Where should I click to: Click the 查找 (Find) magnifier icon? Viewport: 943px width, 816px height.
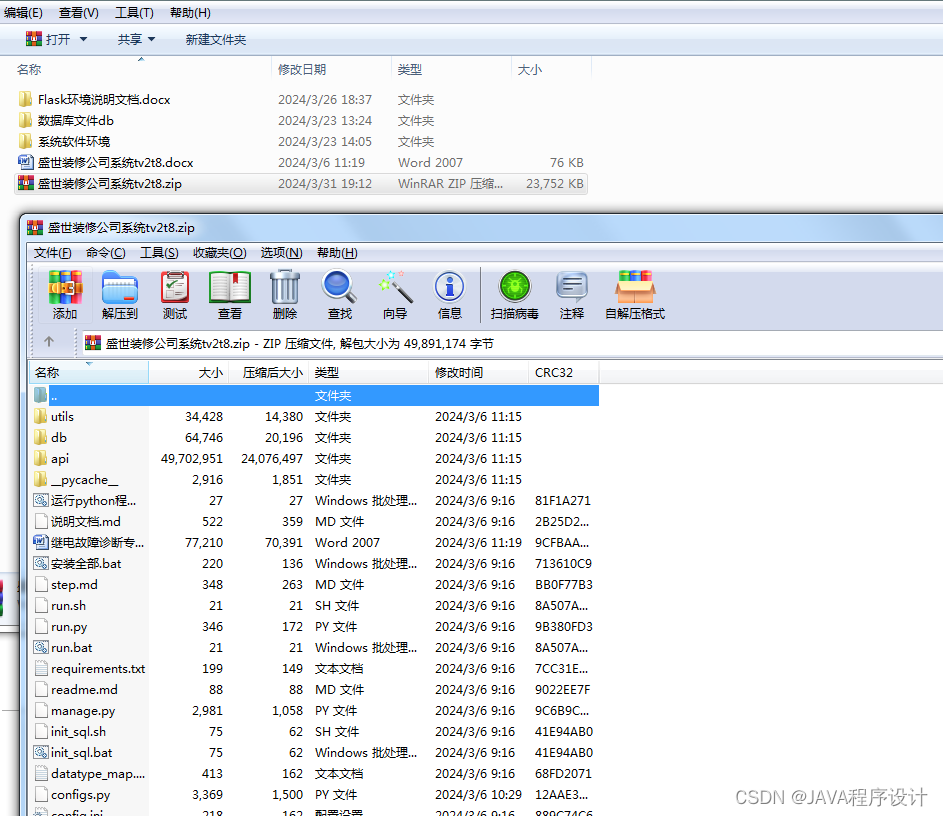pos(340,295)
